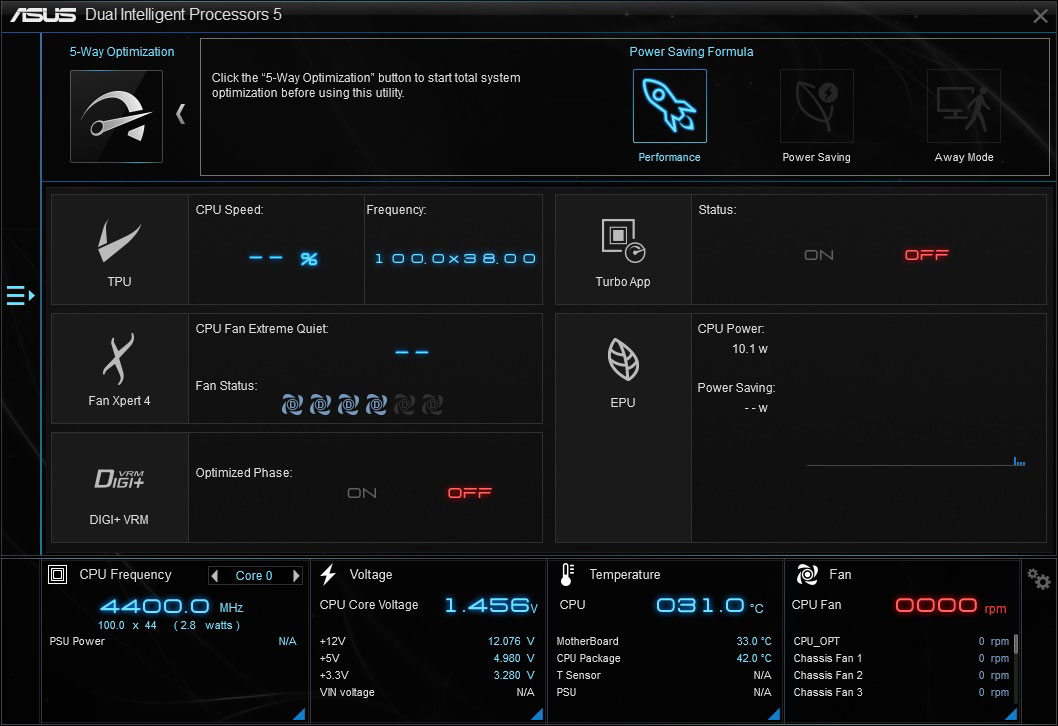Set Optimized Phase to OFF

[470, 493]
